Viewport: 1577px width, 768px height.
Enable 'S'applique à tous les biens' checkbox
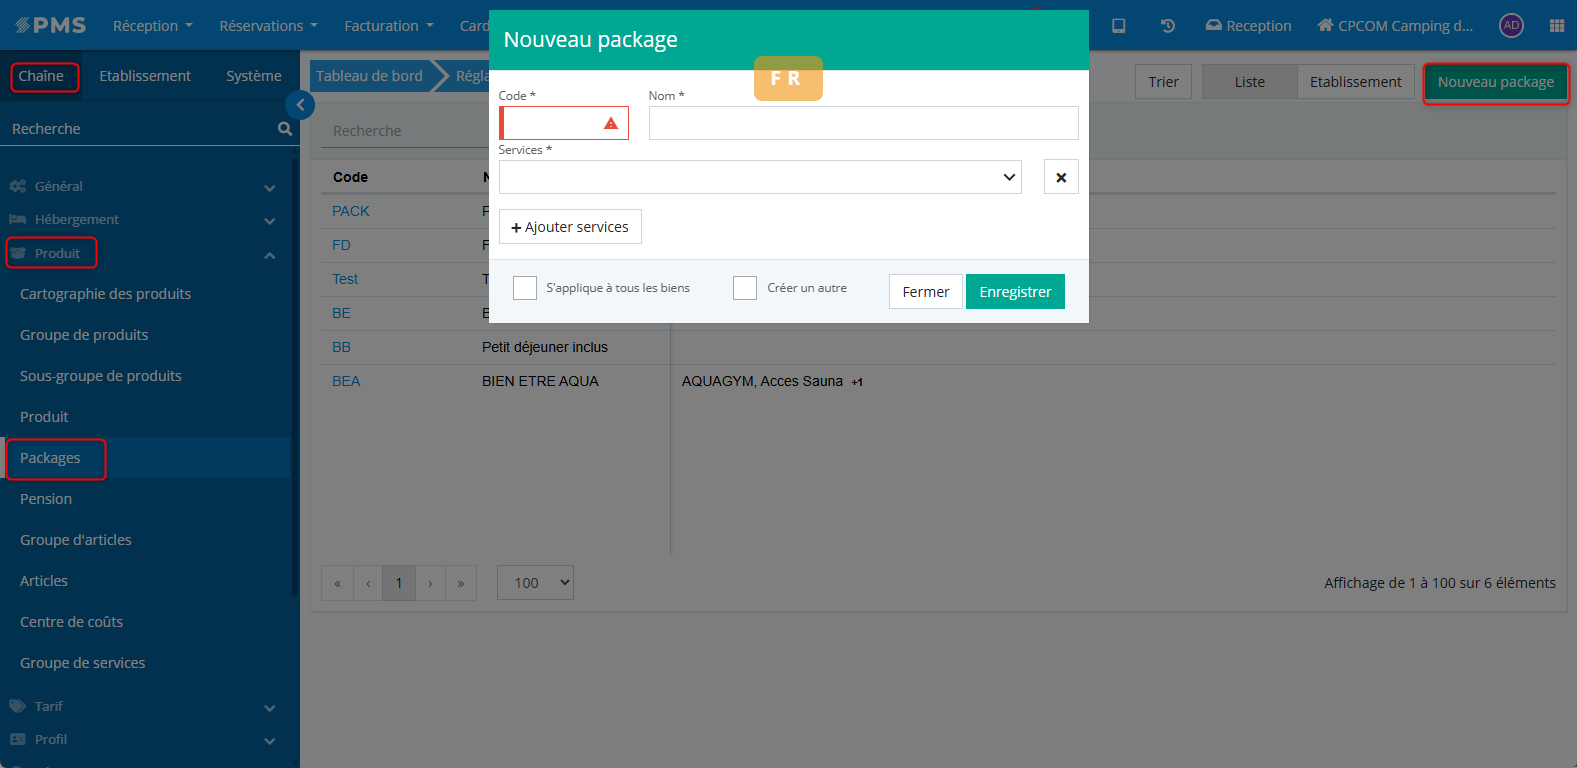point(525,288)
